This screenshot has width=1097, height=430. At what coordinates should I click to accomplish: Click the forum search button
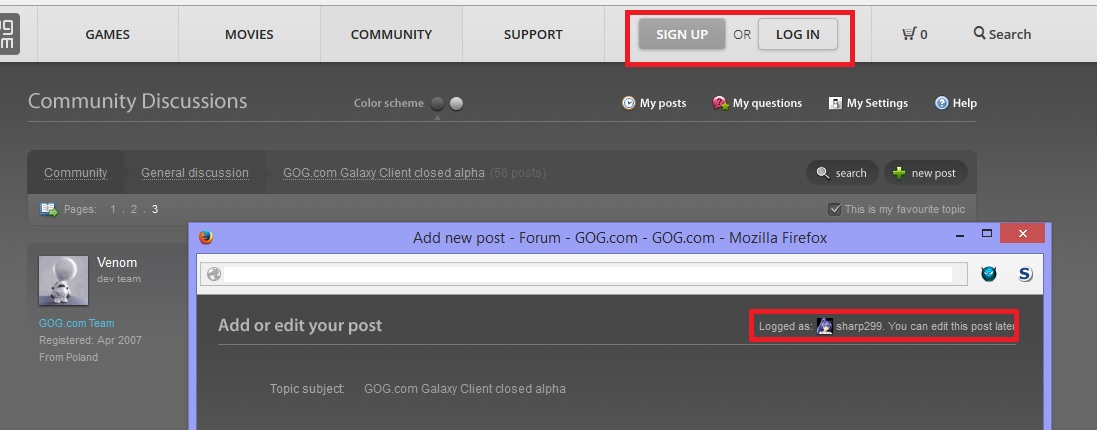tap(842, 173)
